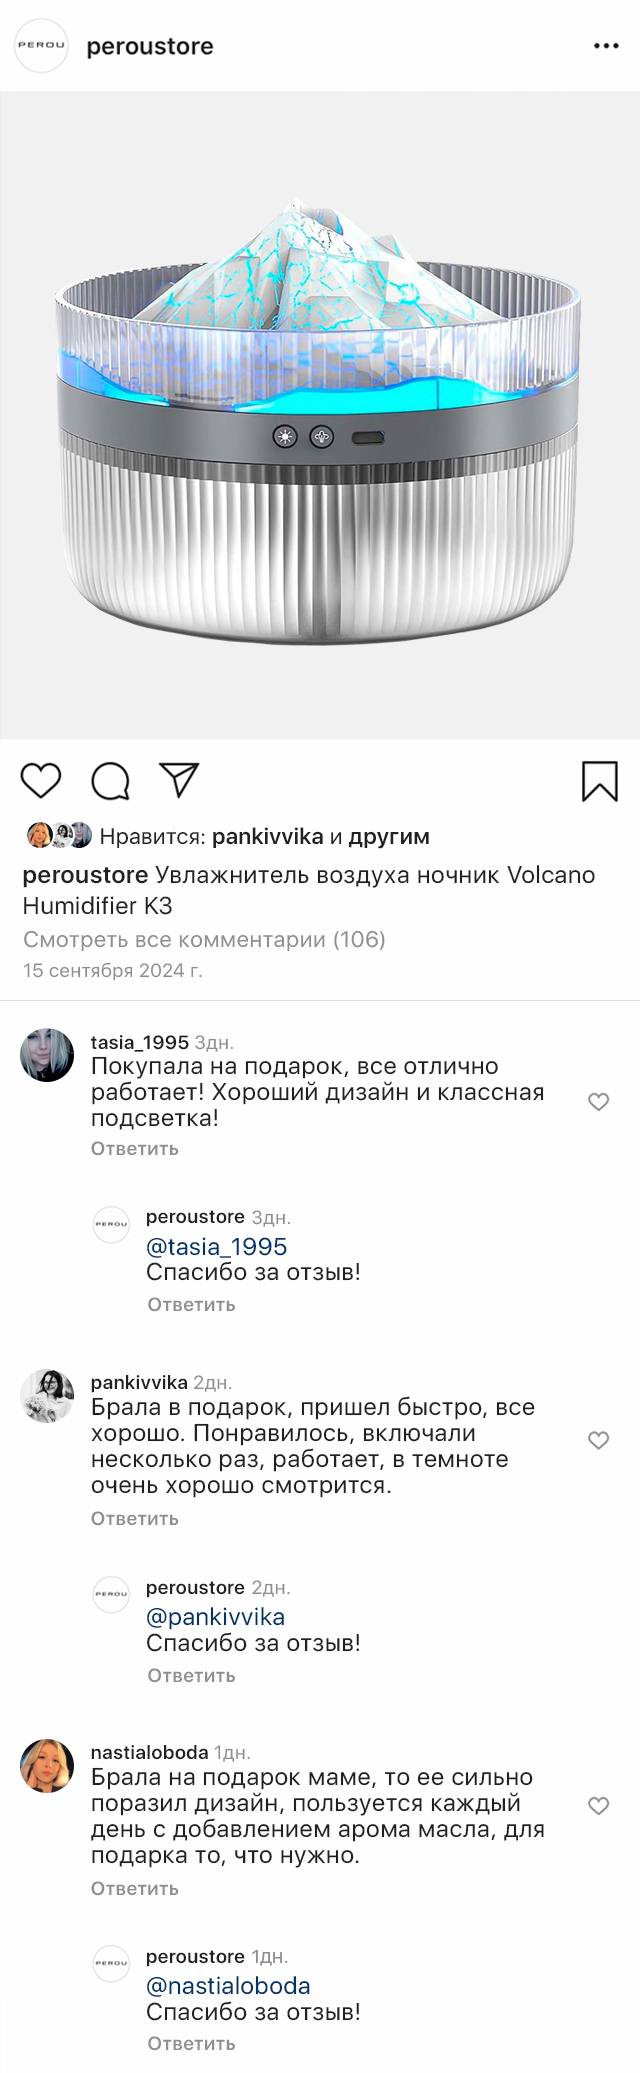
Task: Open comments via speech bubble icon
Action: [x=110, y=781]
